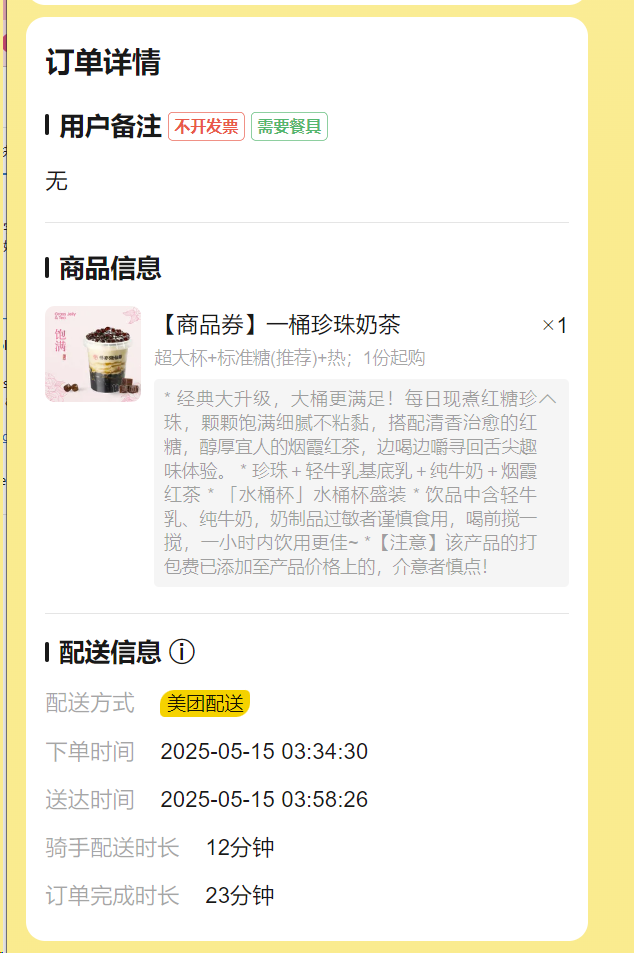Click the 超大杯+标准糖 specification text
634x953 pixels.
[289, 357]
